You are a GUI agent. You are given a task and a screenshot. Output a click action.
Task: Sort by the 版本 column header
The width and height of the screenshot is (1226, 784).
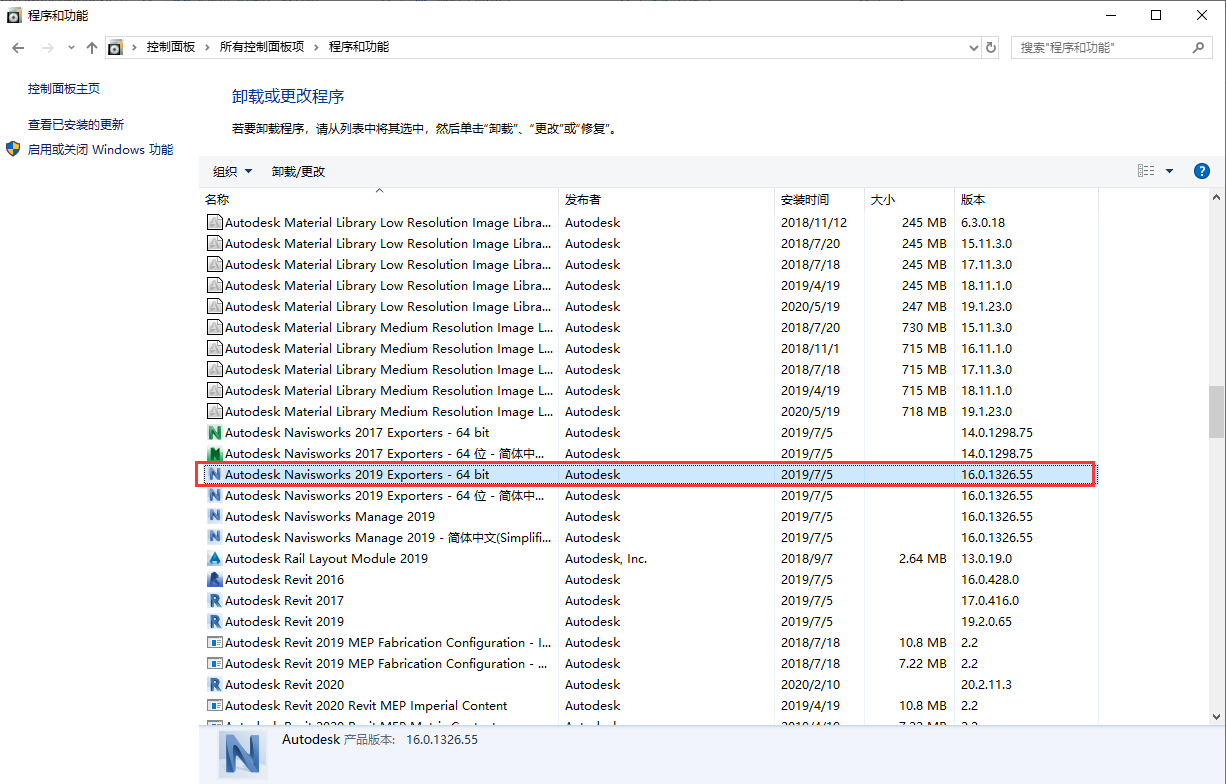click(x=1025, y=199)
